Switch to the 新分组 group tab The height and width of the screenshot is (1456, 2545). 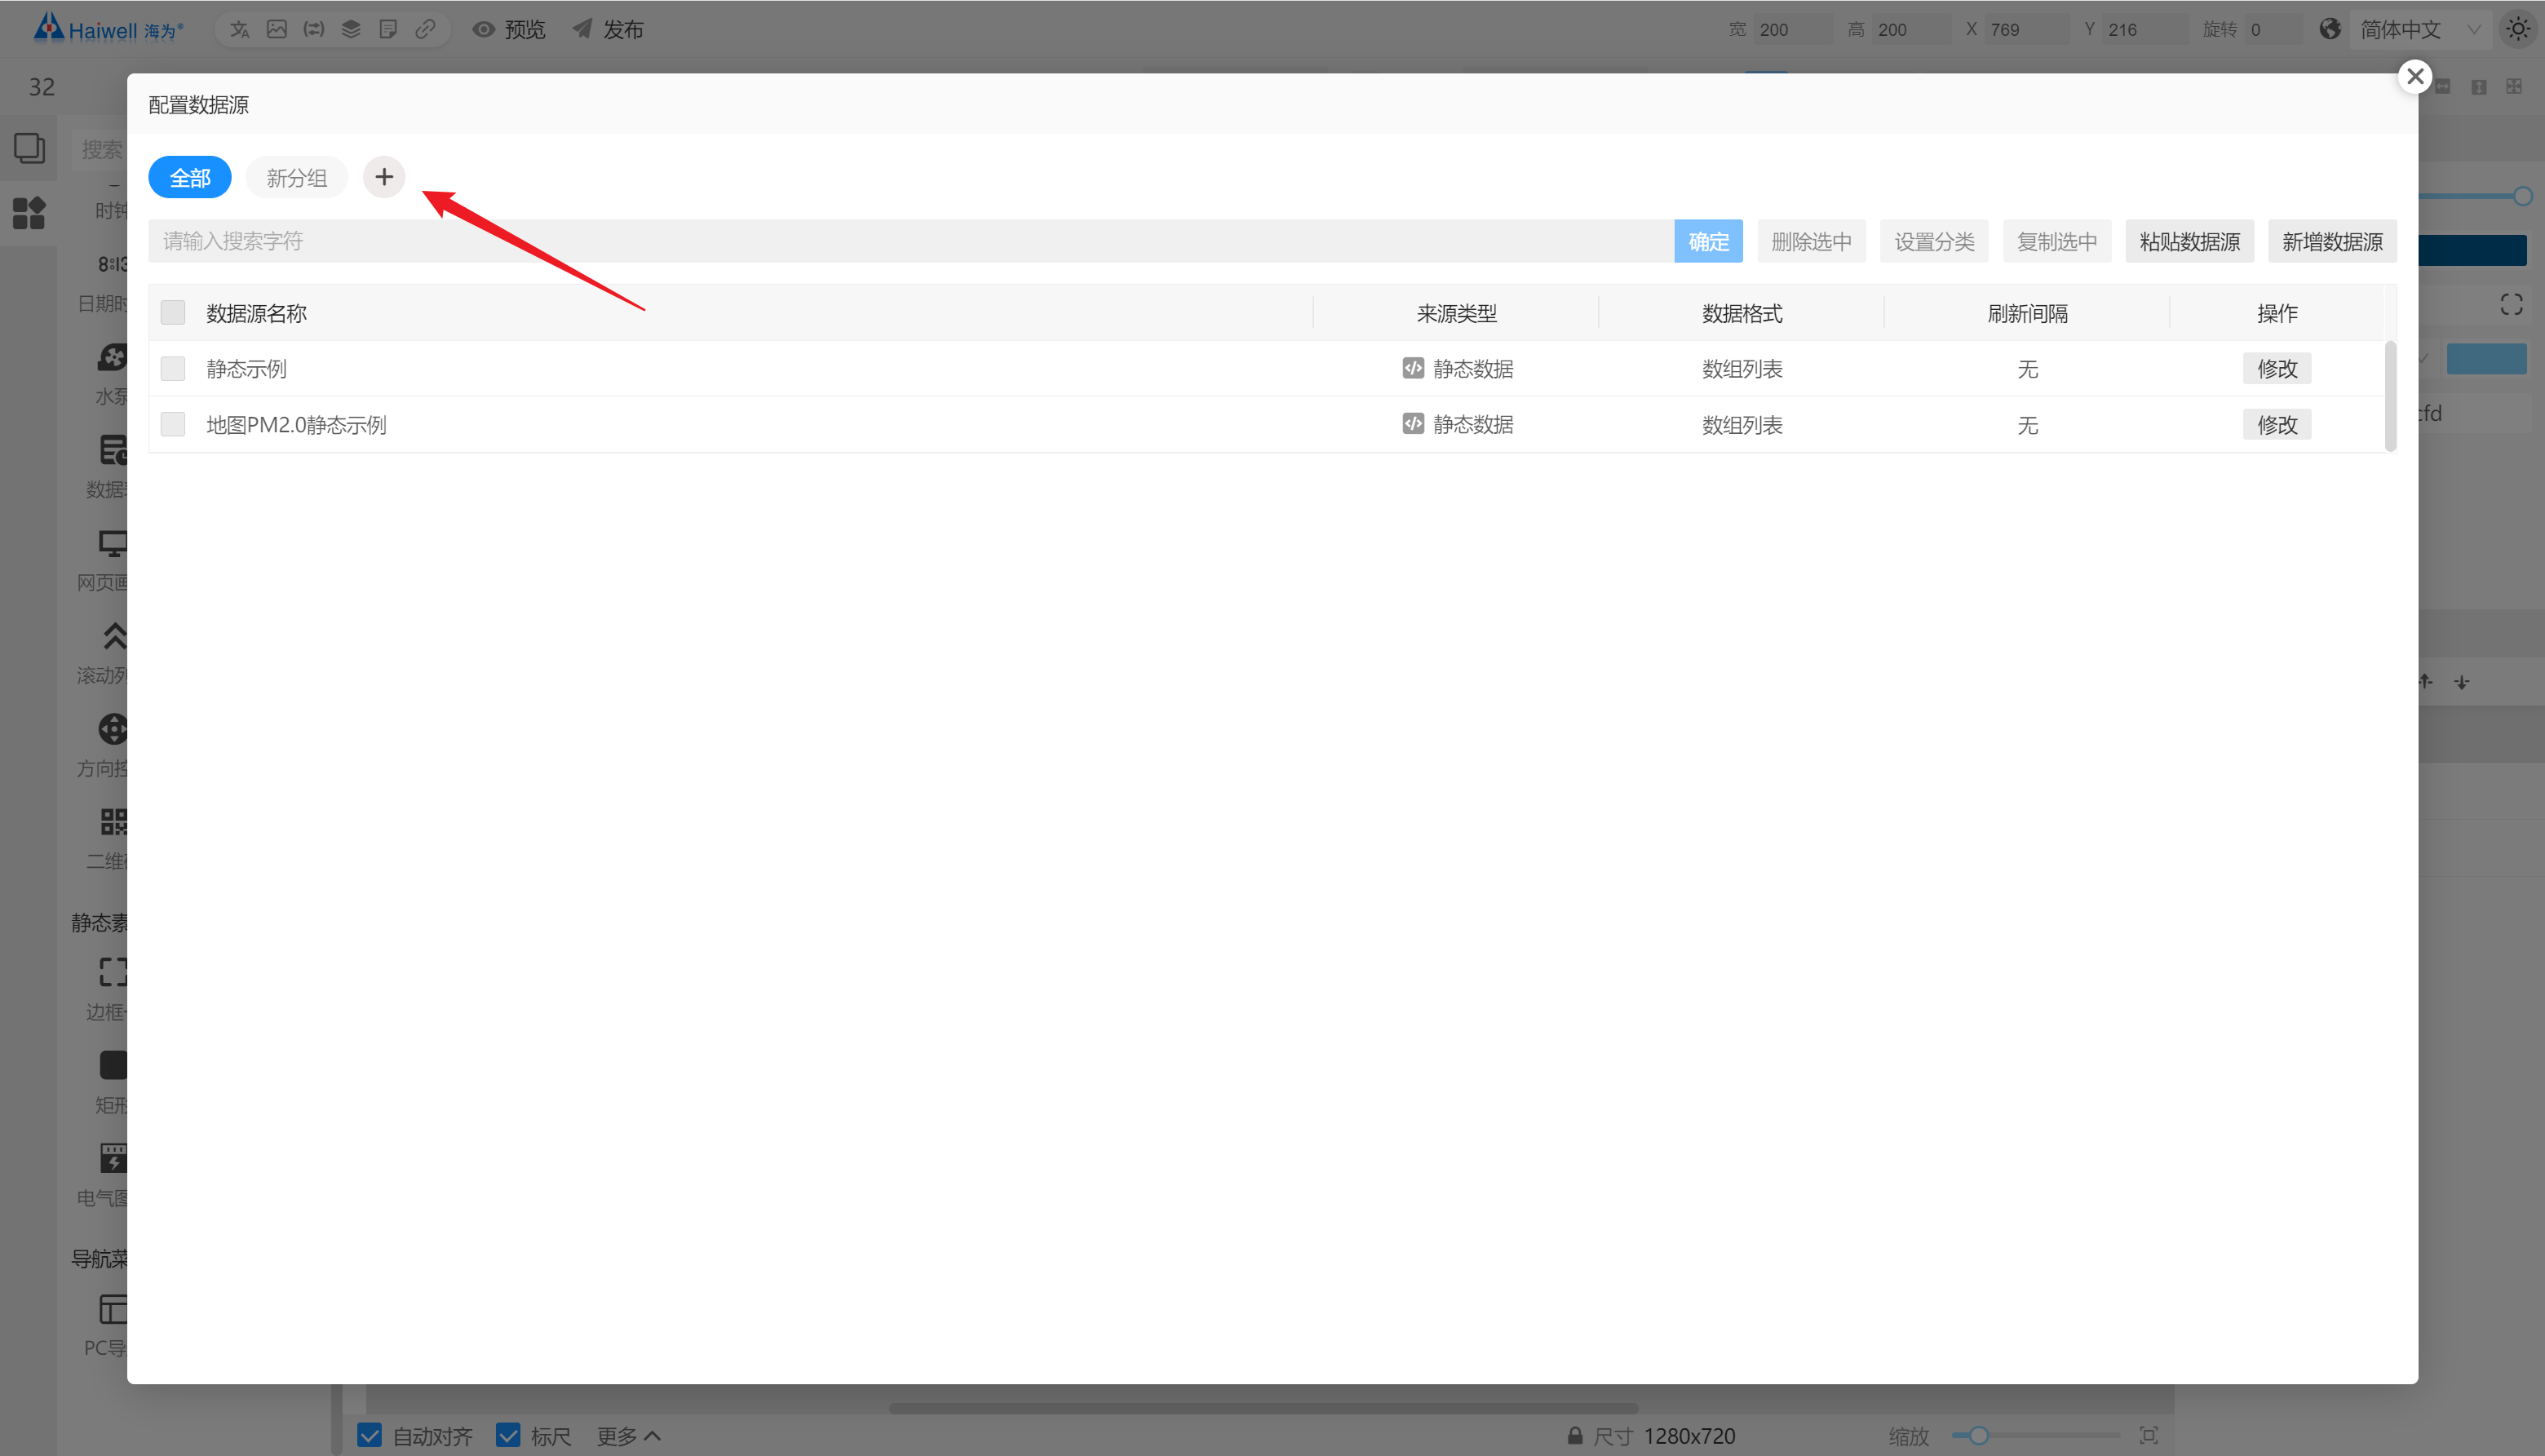pos(297,178)
